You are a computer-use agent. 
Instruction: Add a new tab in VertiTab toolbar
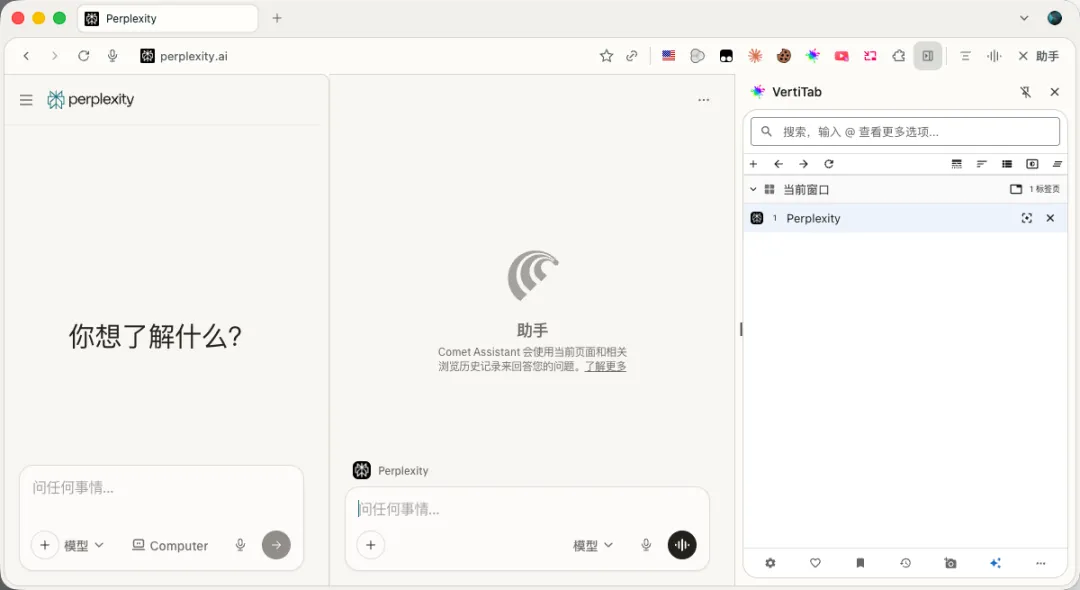click(754, 164)
